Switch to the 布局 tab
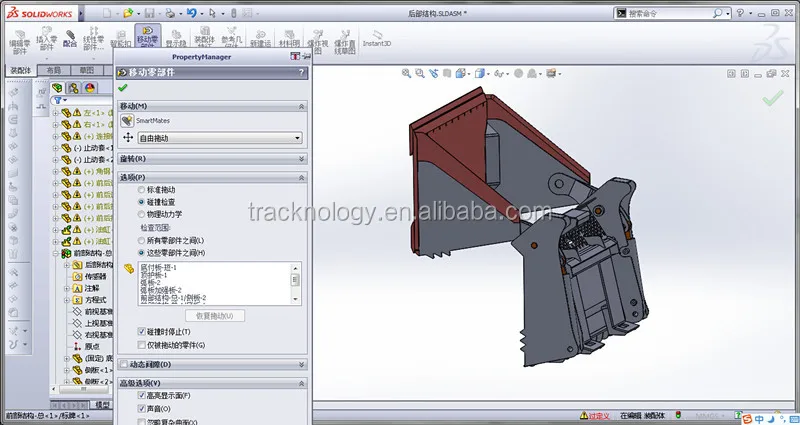The height and width of the screenshot is (425, 800). click(x=54, y=70)
